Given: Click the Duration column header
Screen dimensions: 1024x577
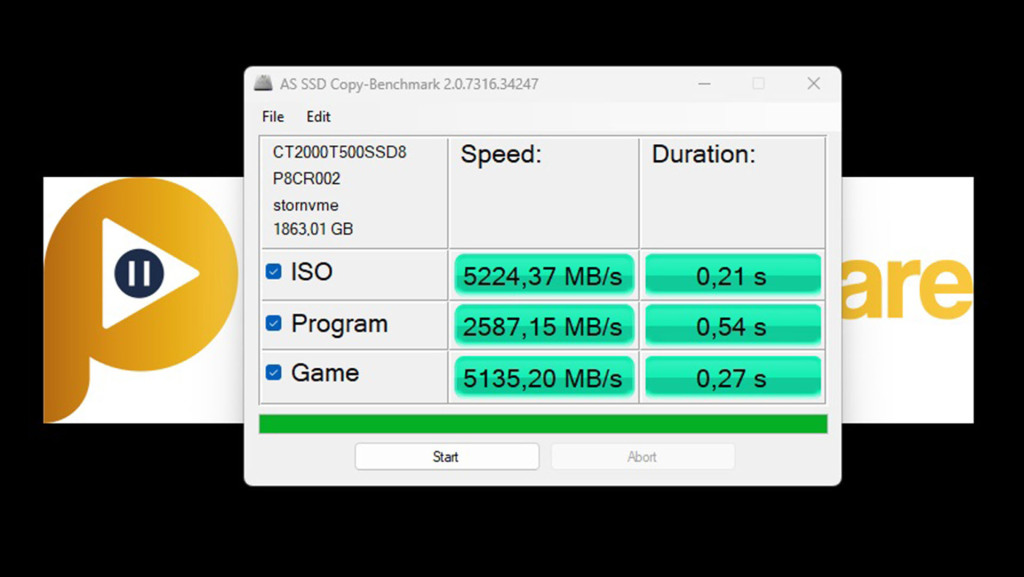Looking at the screenshot, I should click(703, 154).
